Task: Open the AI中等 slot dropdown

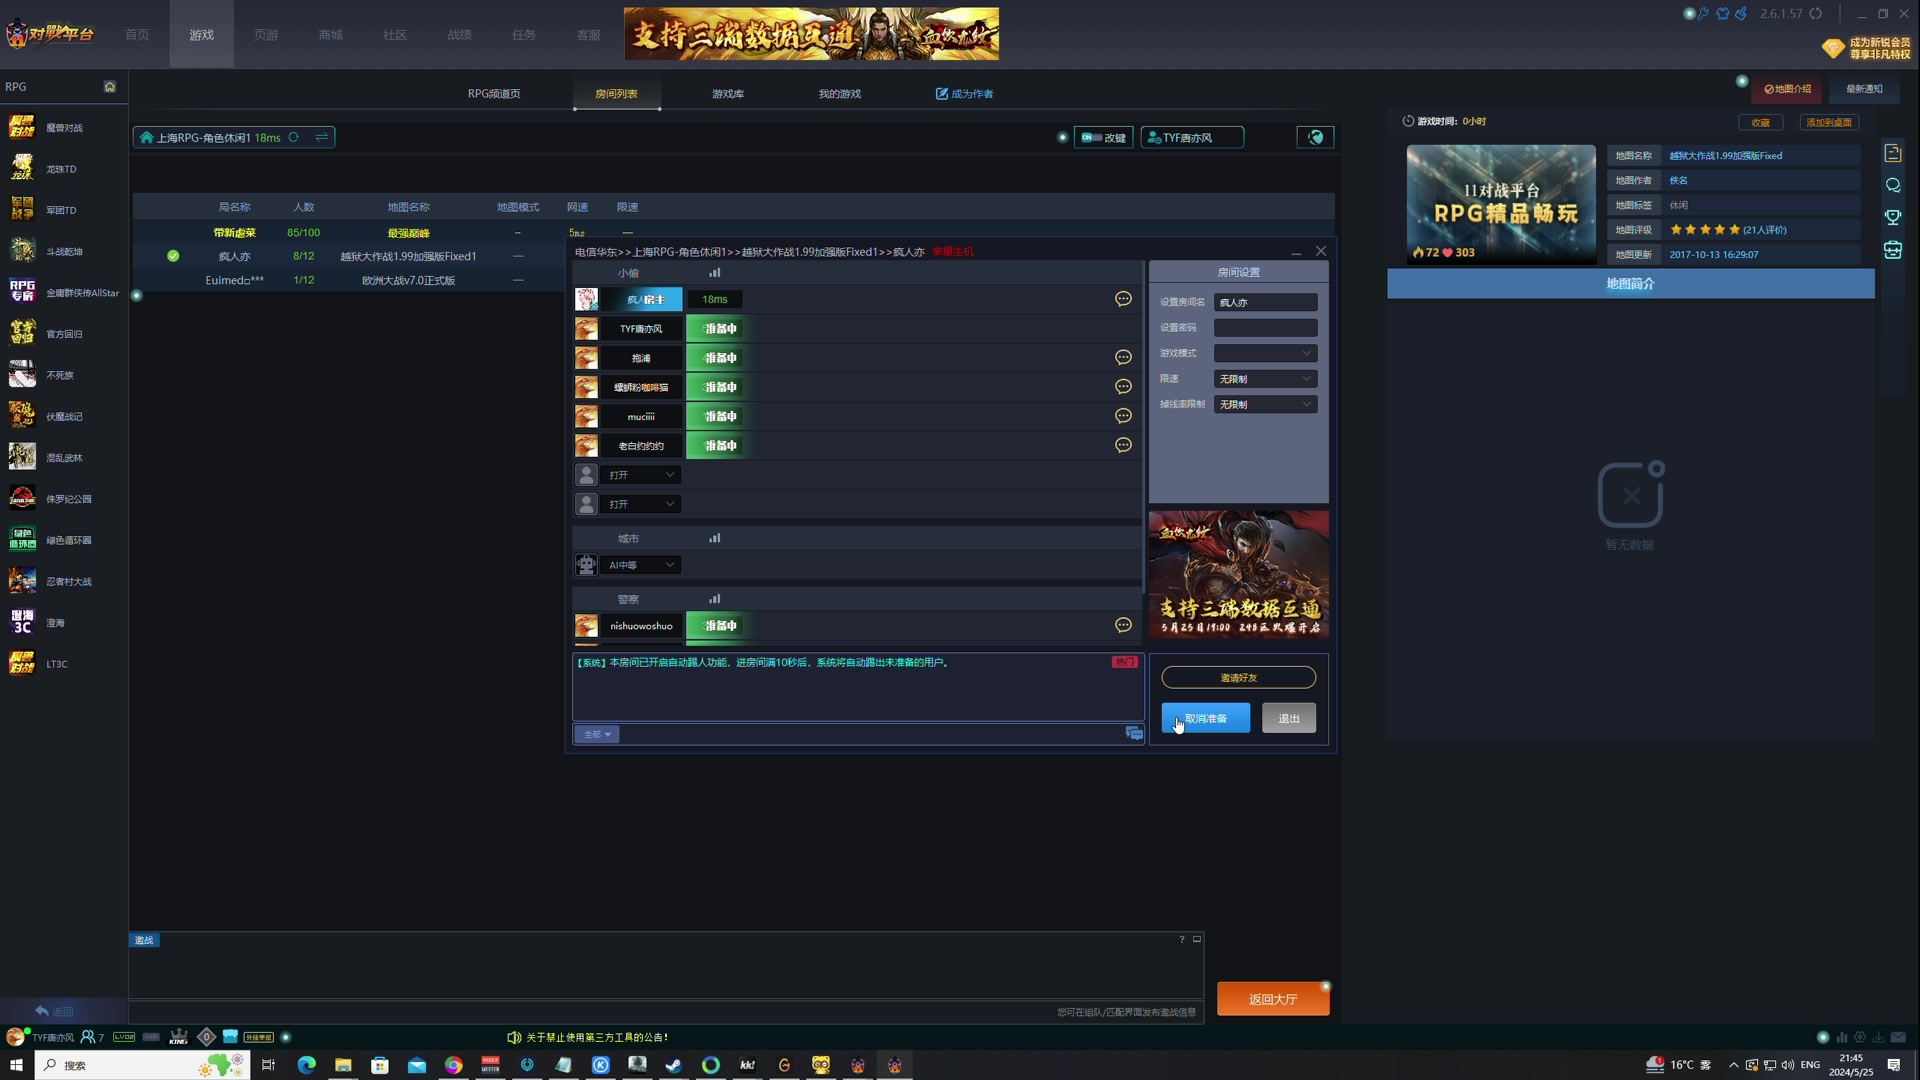Action: click(641, 565)
